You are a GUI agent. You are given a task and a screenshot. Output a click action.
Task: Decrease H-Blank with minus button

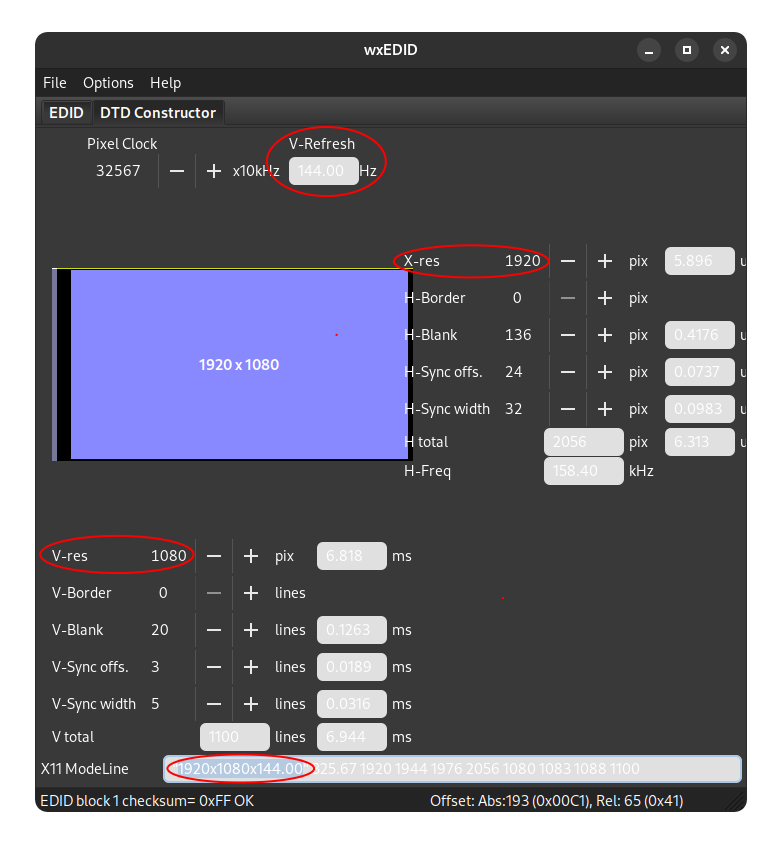click(568, 335)
